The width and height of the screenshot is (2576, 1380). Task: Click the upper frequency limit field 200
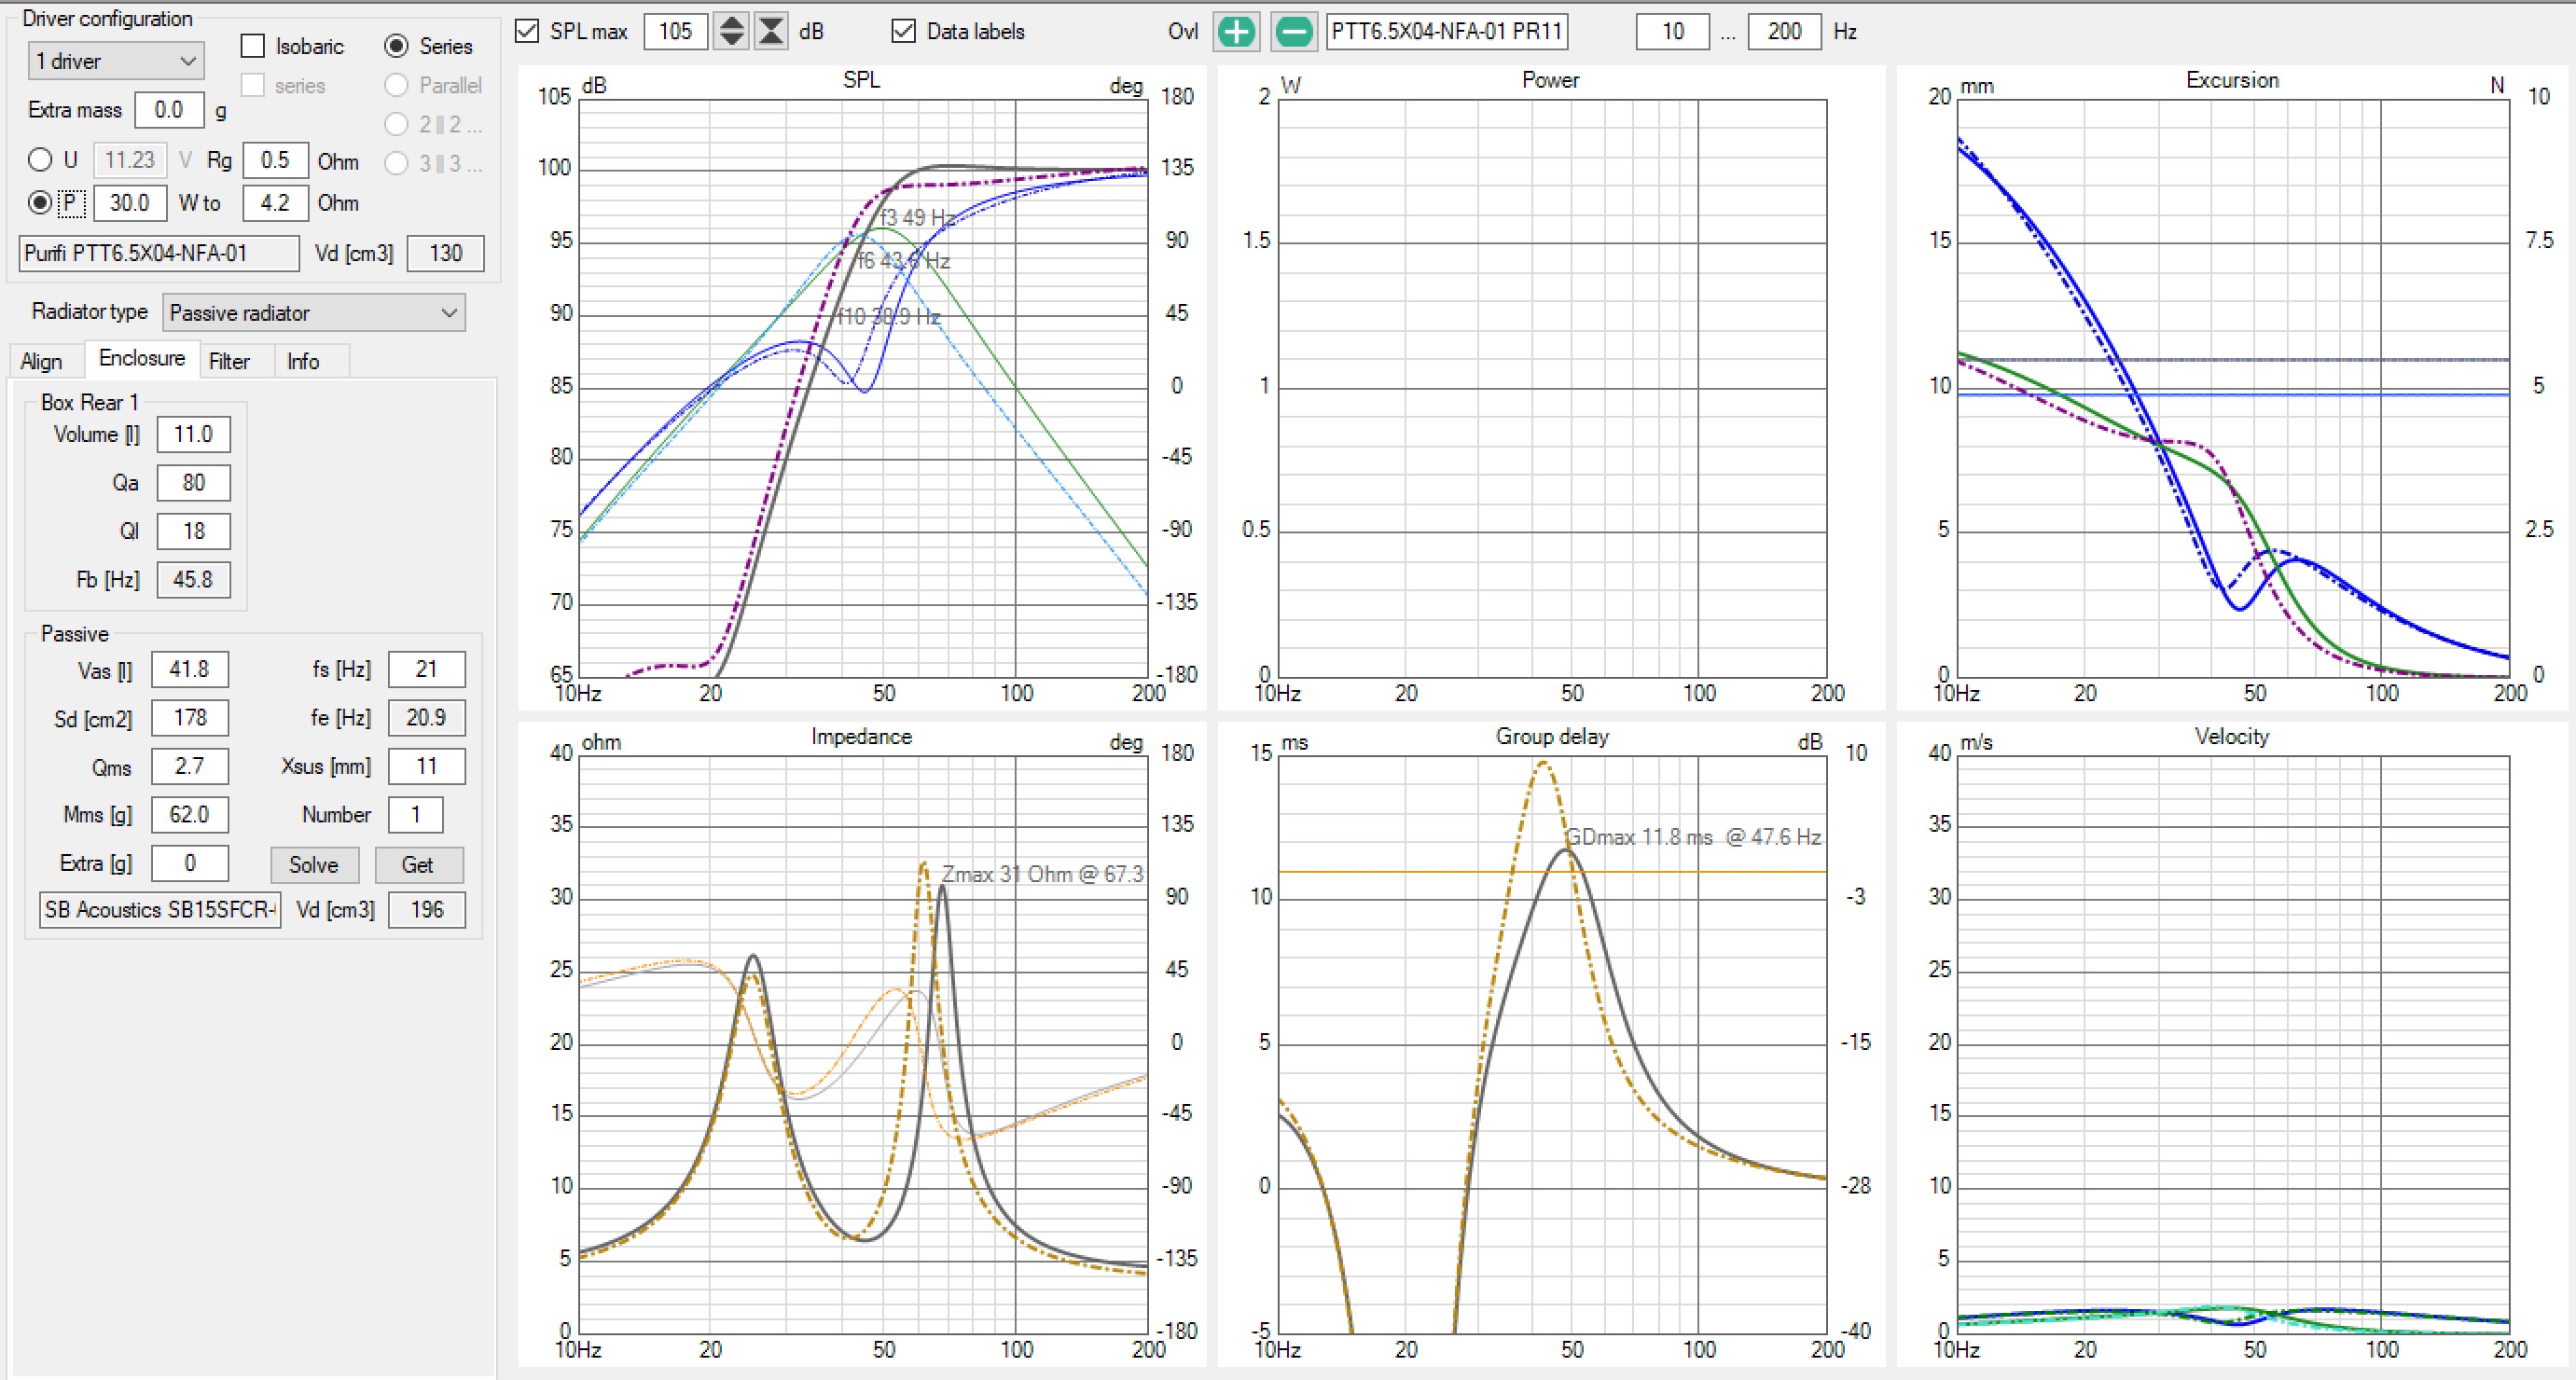tap(1784, 31)
